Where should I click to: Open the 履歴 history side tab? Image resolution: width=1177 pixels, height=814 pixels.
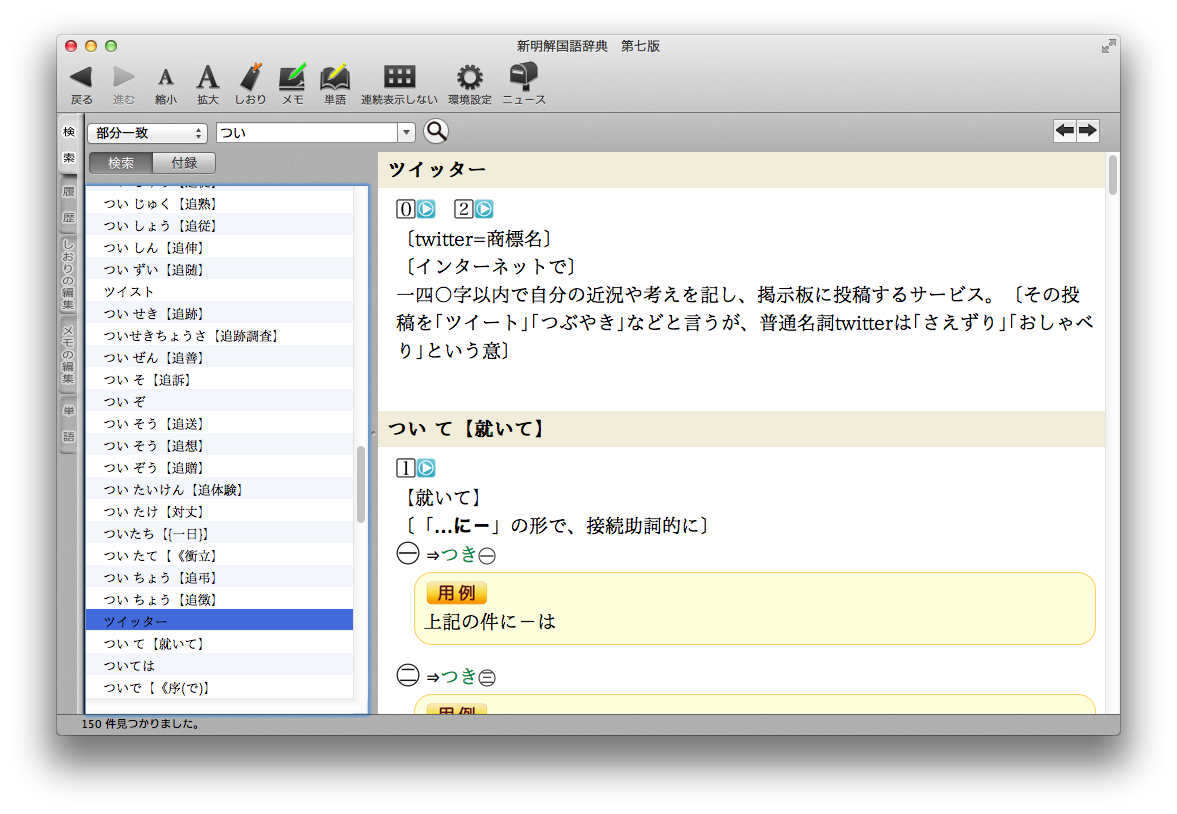point(69,204)
